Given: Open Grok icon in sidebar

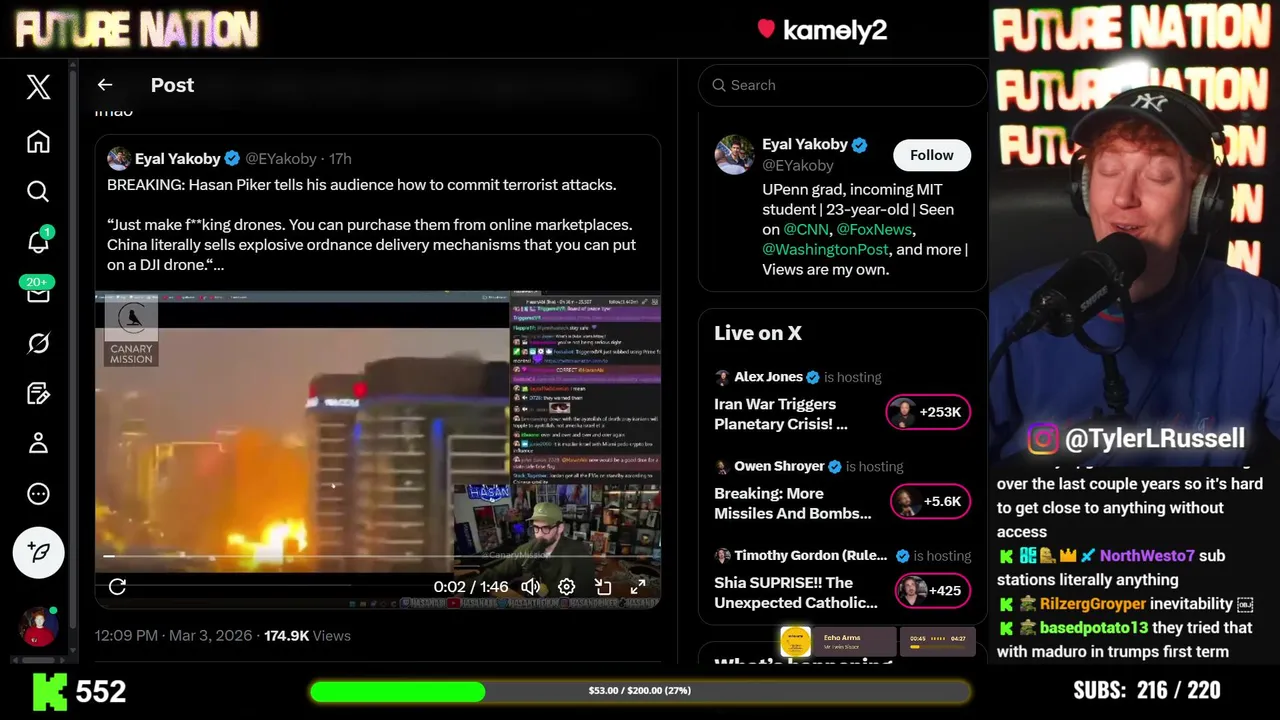Looking at the screenshot, I should [38, 343].
